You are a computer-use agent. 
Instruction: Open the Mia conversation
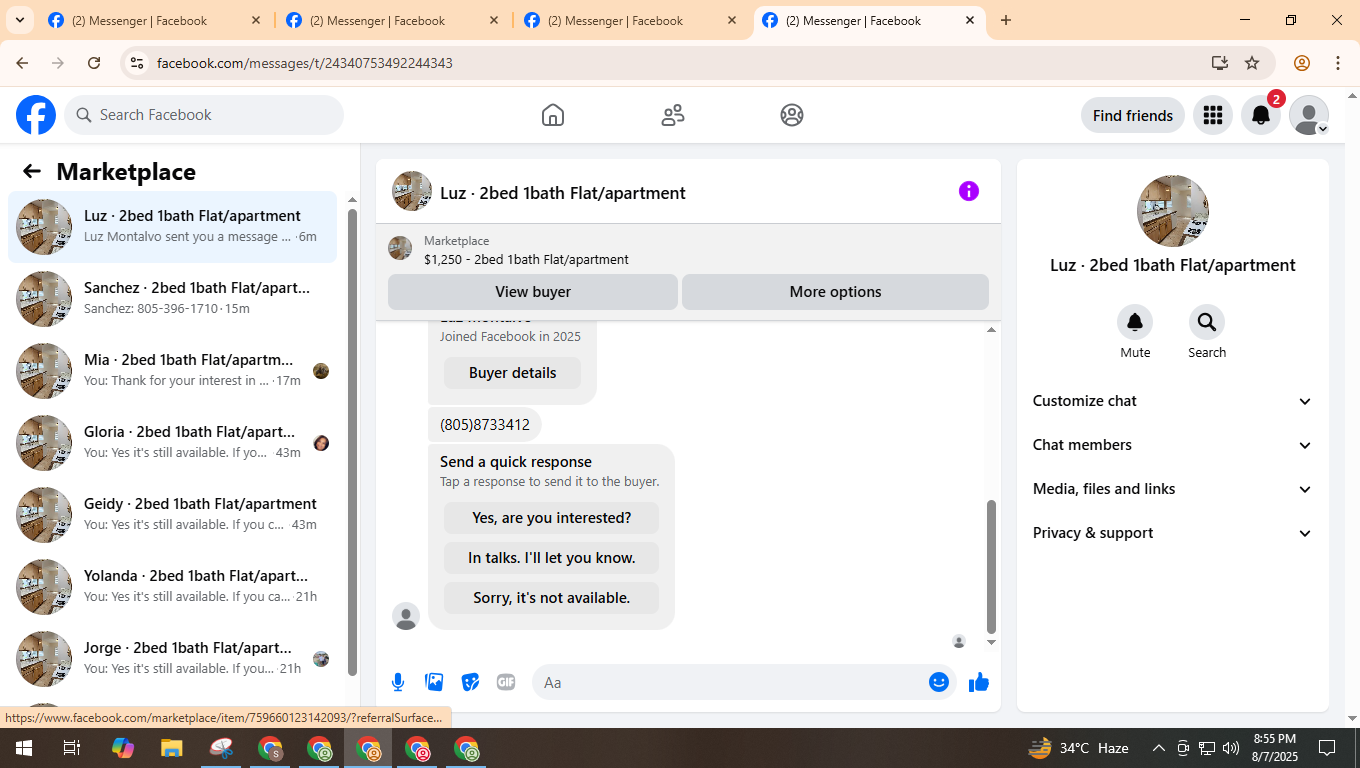click(172, 371)
